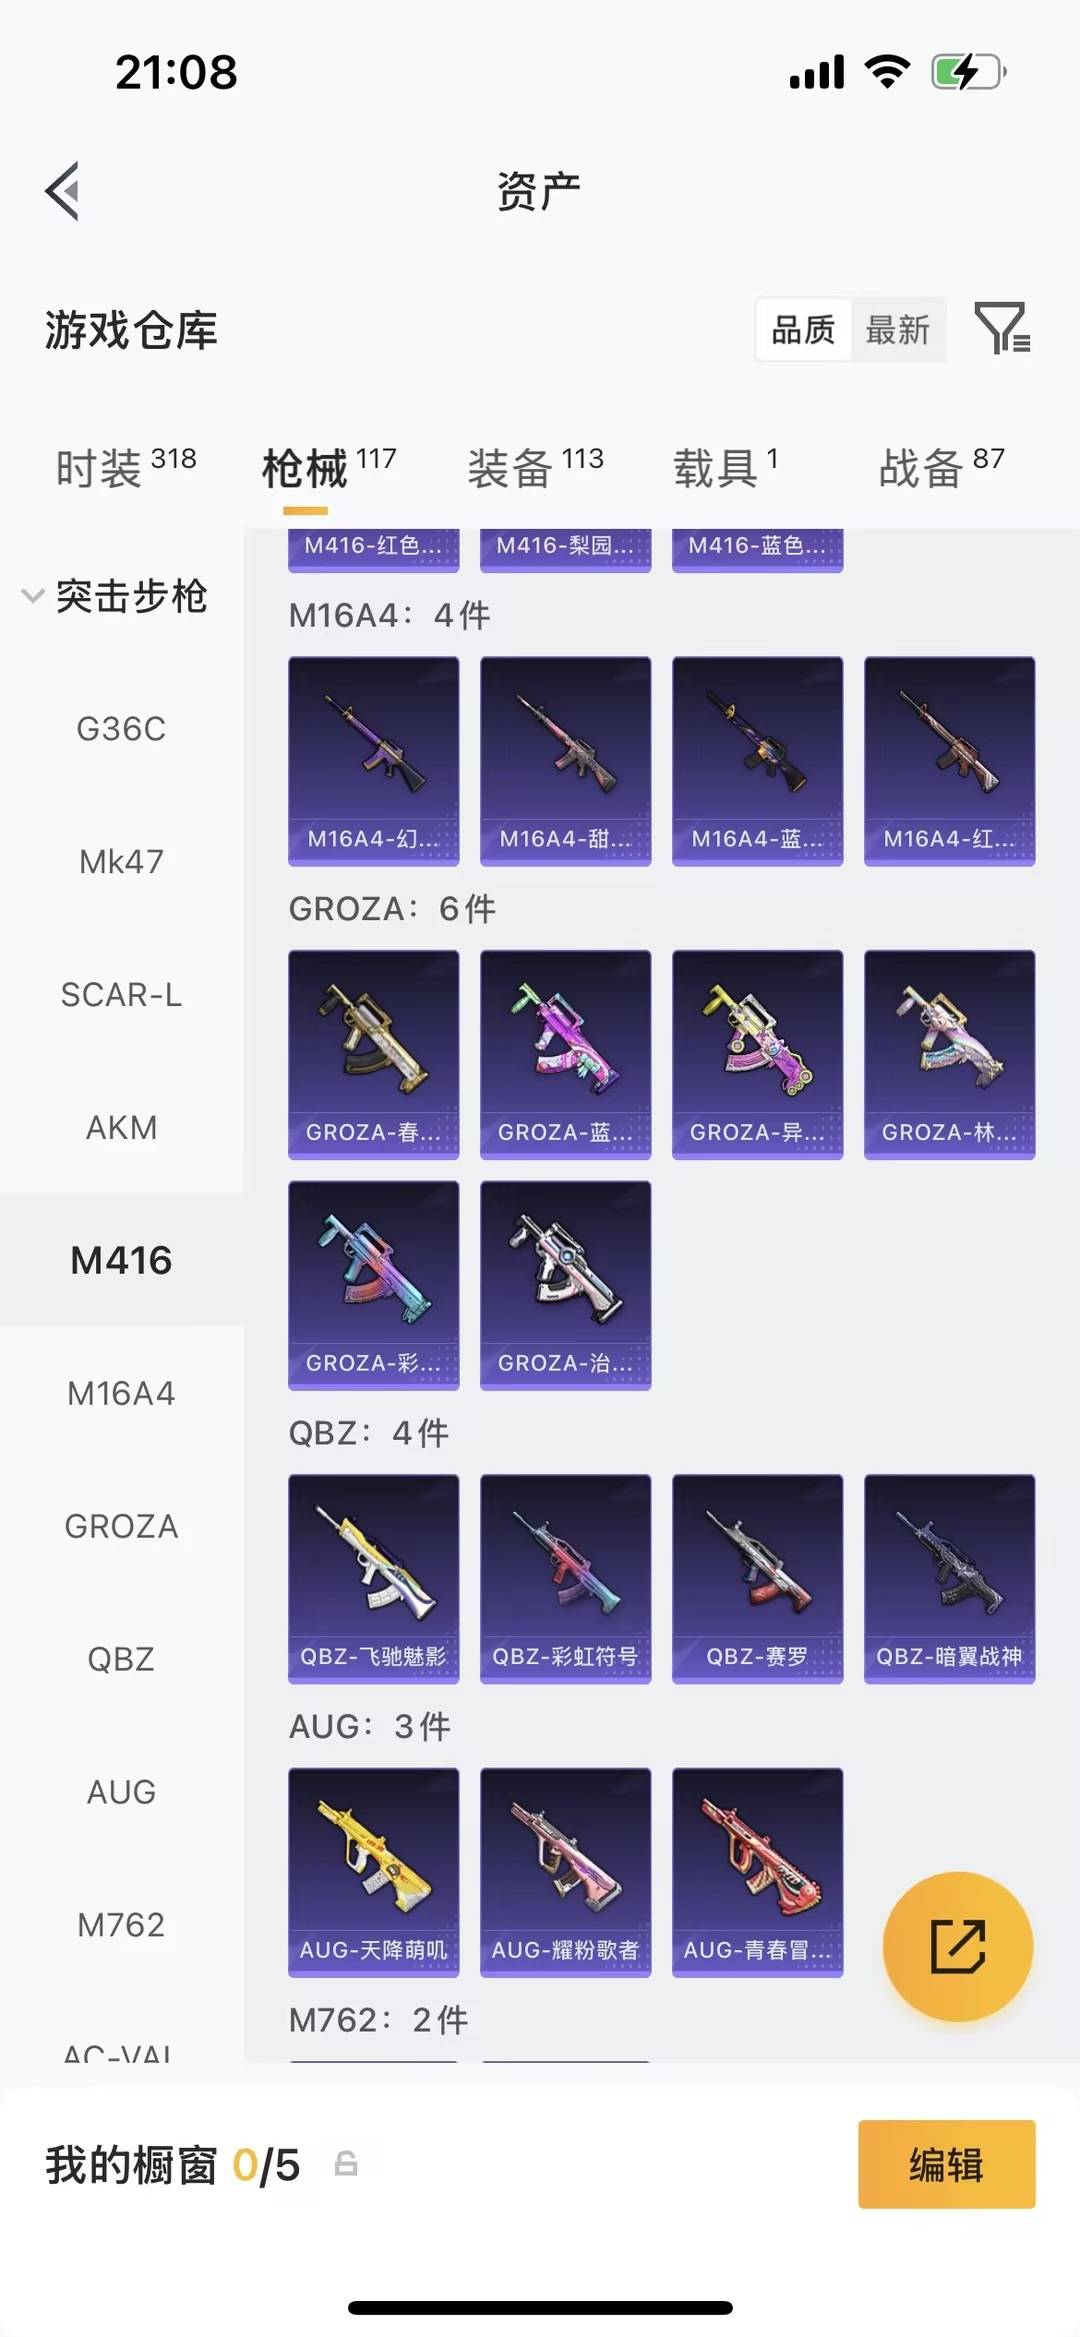Select GROZA in the weapon sidebar
This screenshot has width=1080, height=2337.
[x=122, y=1526]
